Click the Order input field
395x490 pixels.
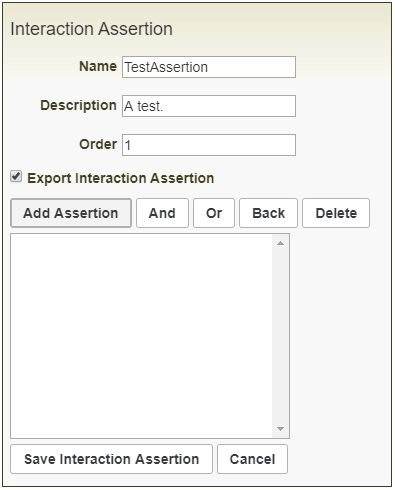pyautogui.click(x=209, y=145)
